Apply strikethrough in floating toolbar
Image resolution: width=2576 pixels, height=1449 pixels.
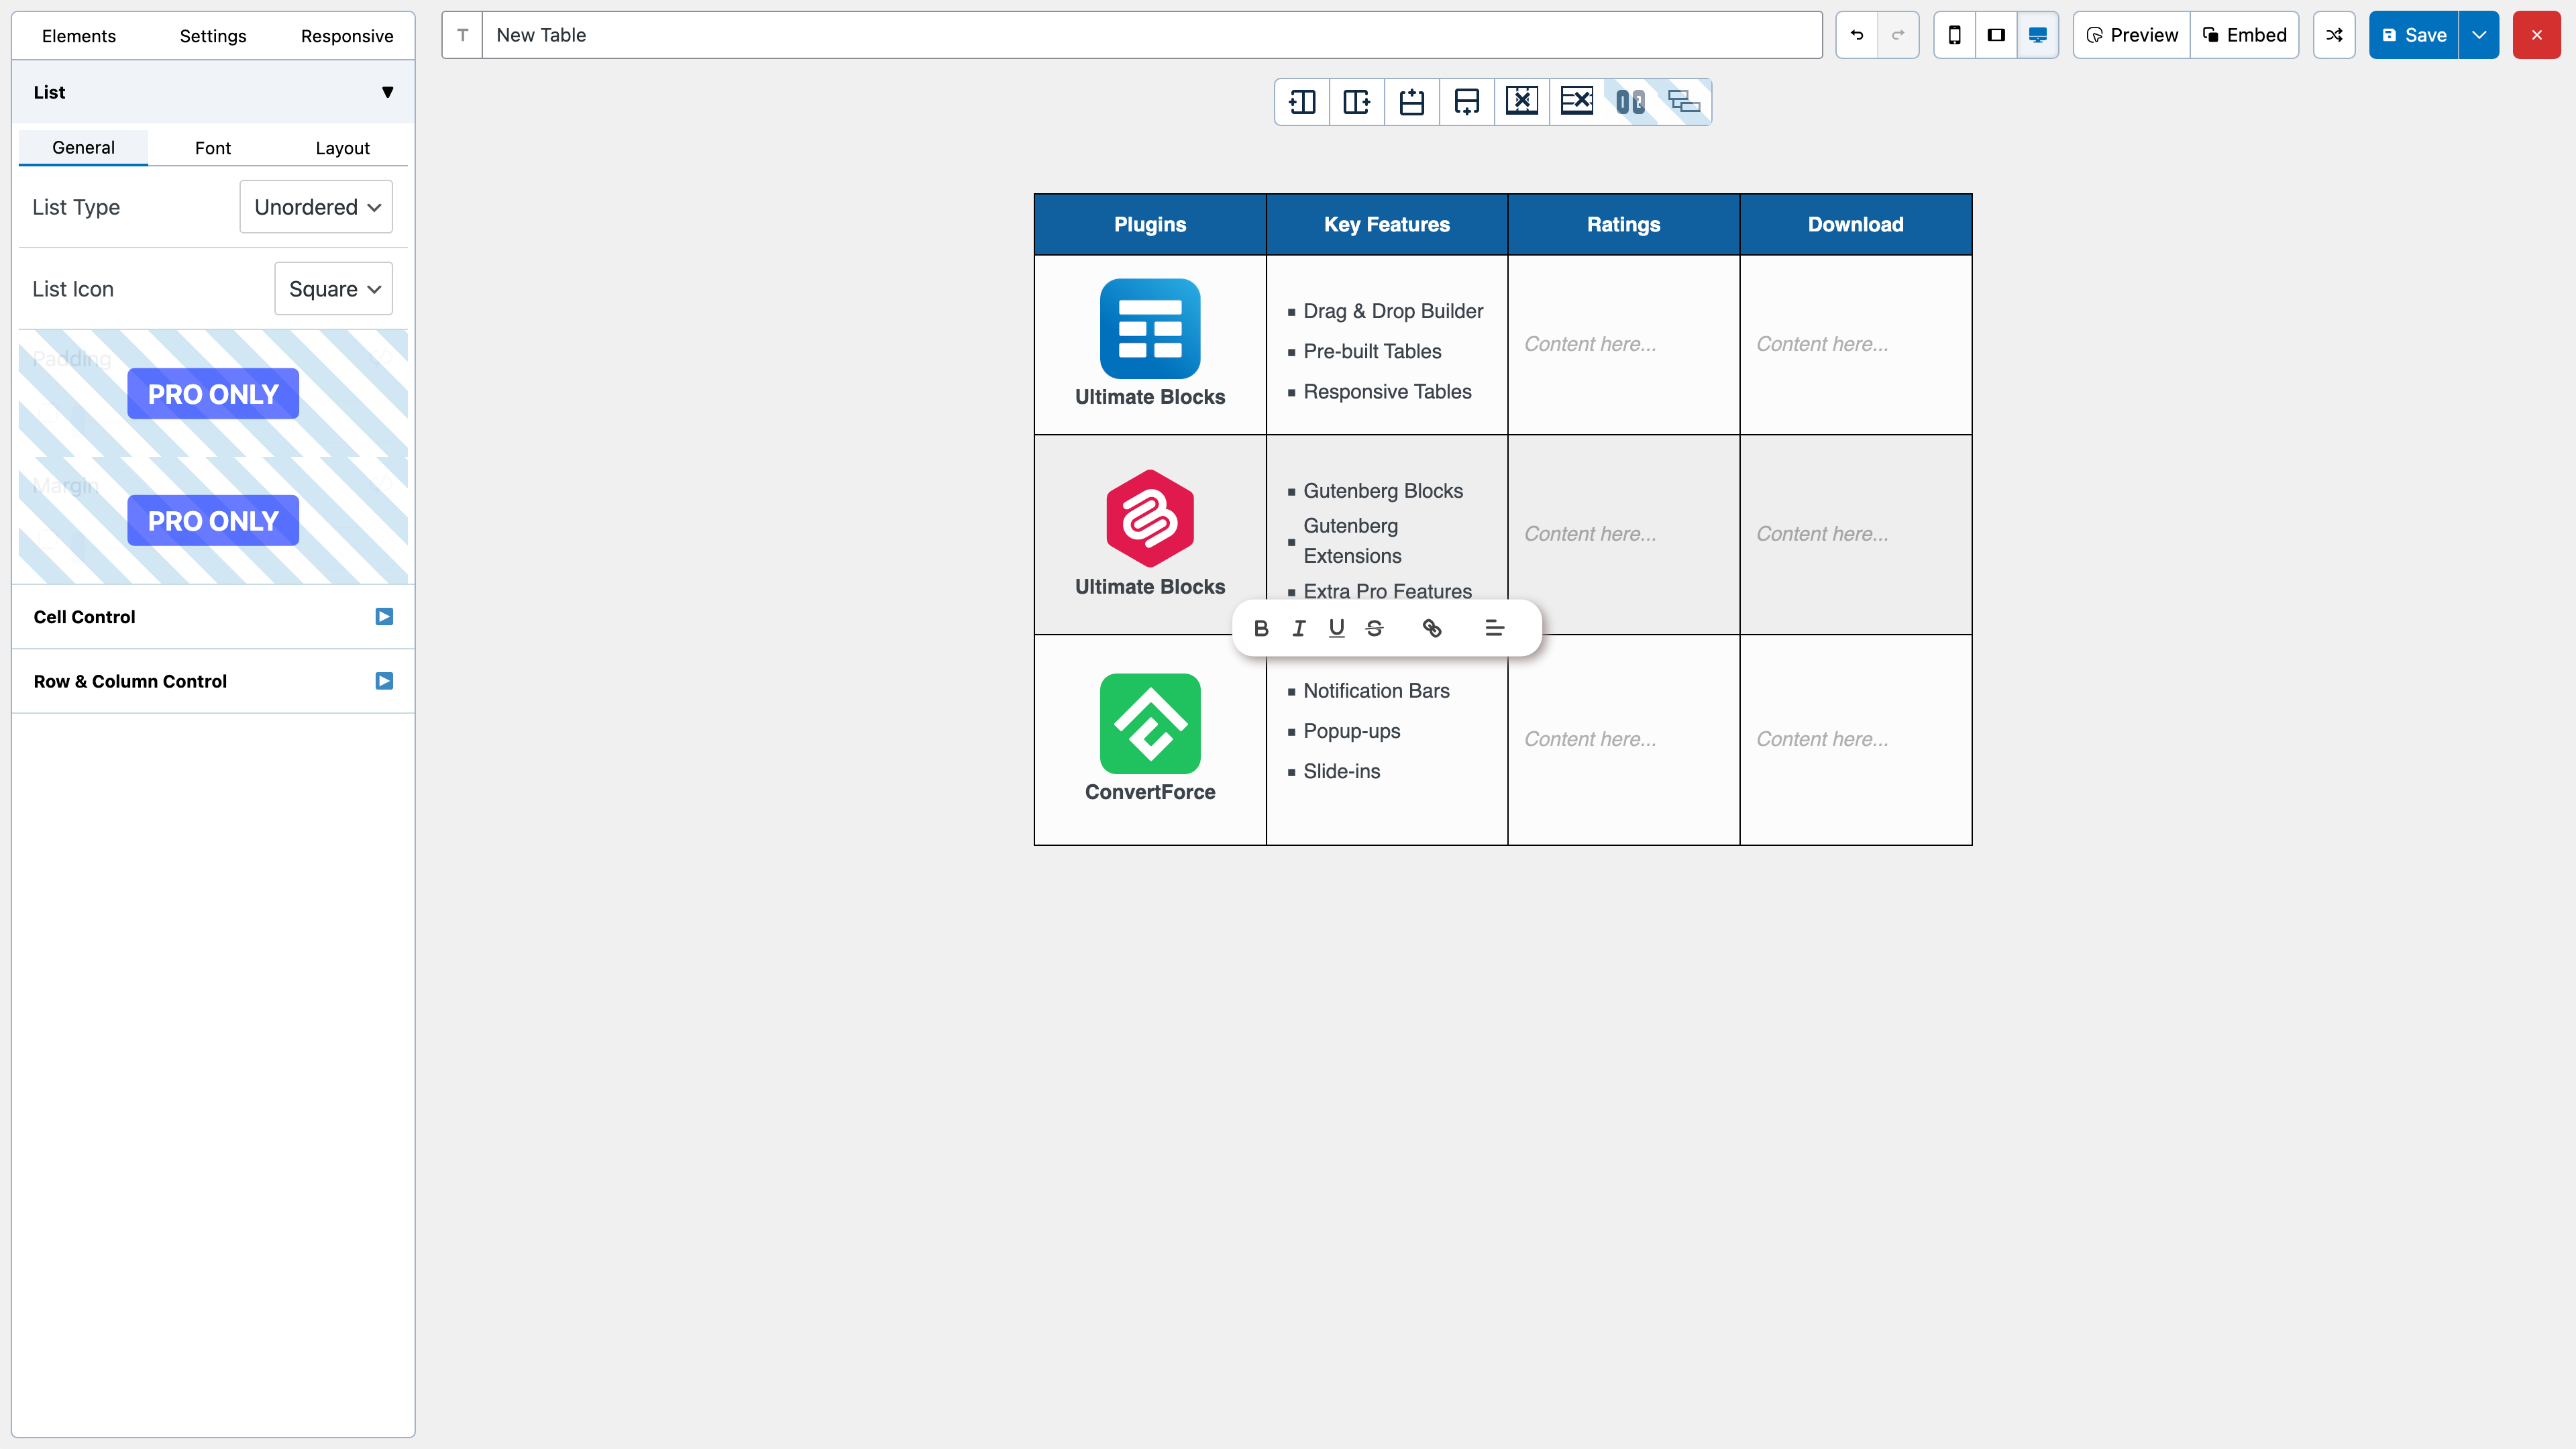pos(1374,628)
